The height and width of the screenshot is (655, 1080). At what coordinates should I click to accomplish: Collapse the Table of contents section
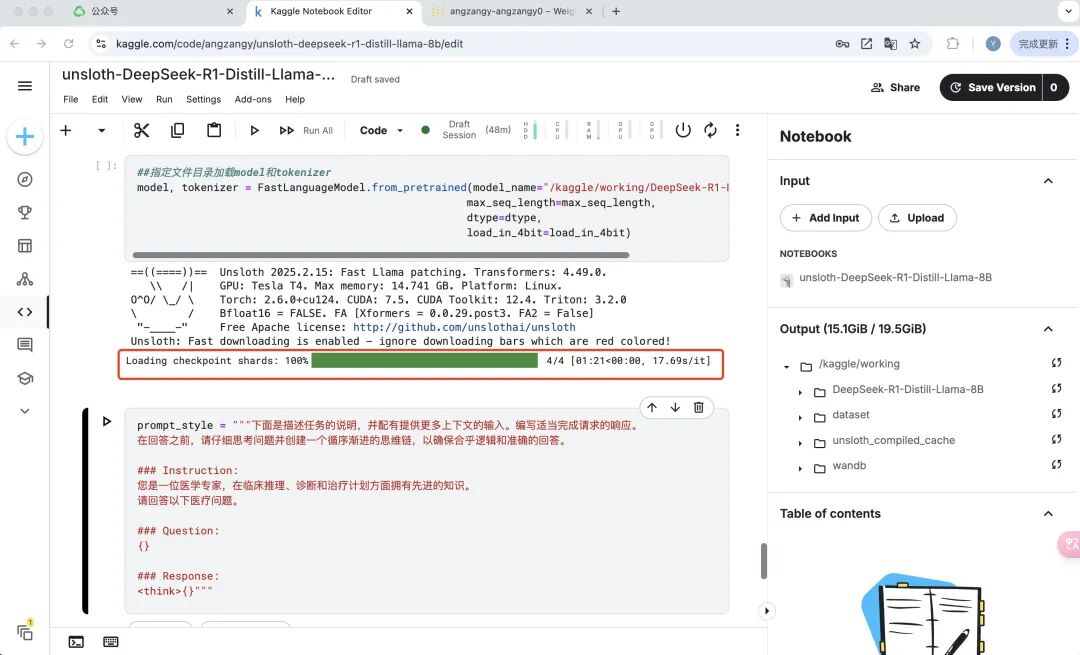(x=1048, y=514)
